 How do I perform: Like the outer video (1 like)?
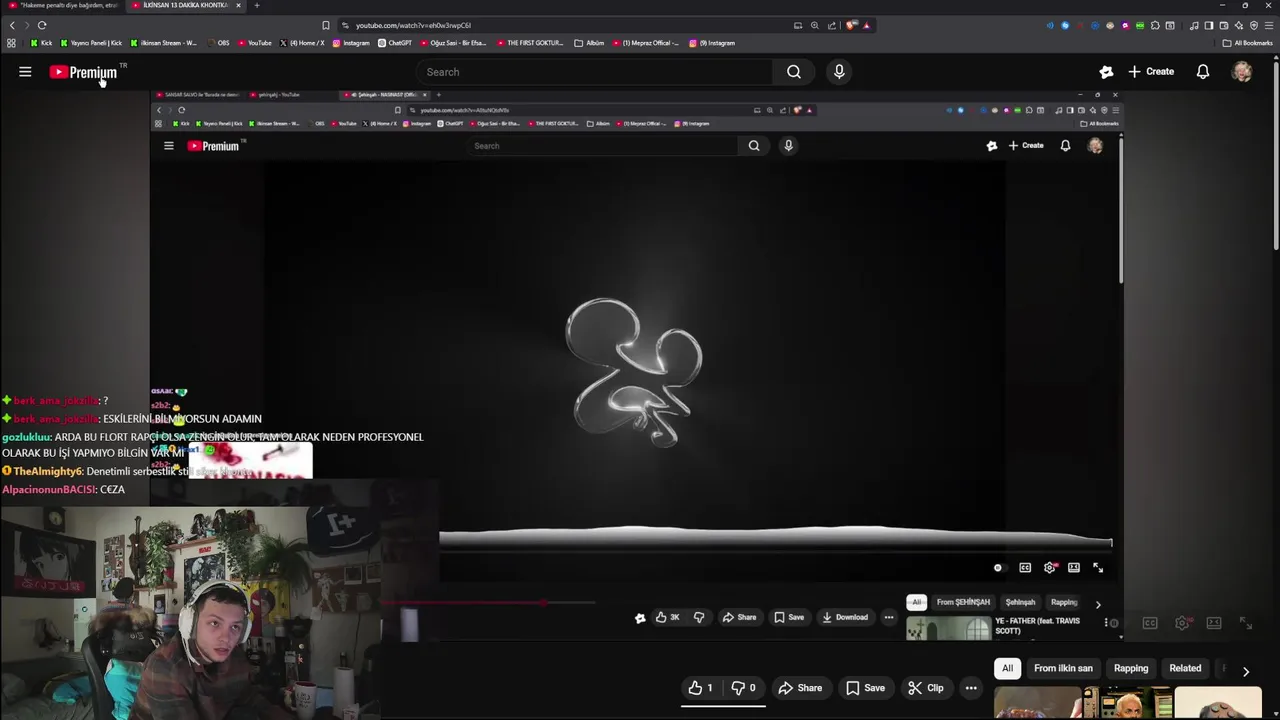pyautogui.click(x=700, y=688)
